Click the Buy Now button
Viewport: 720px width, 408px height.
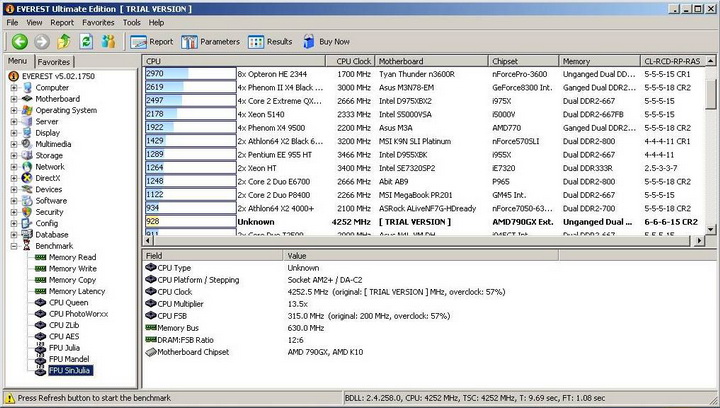point(326,42)
